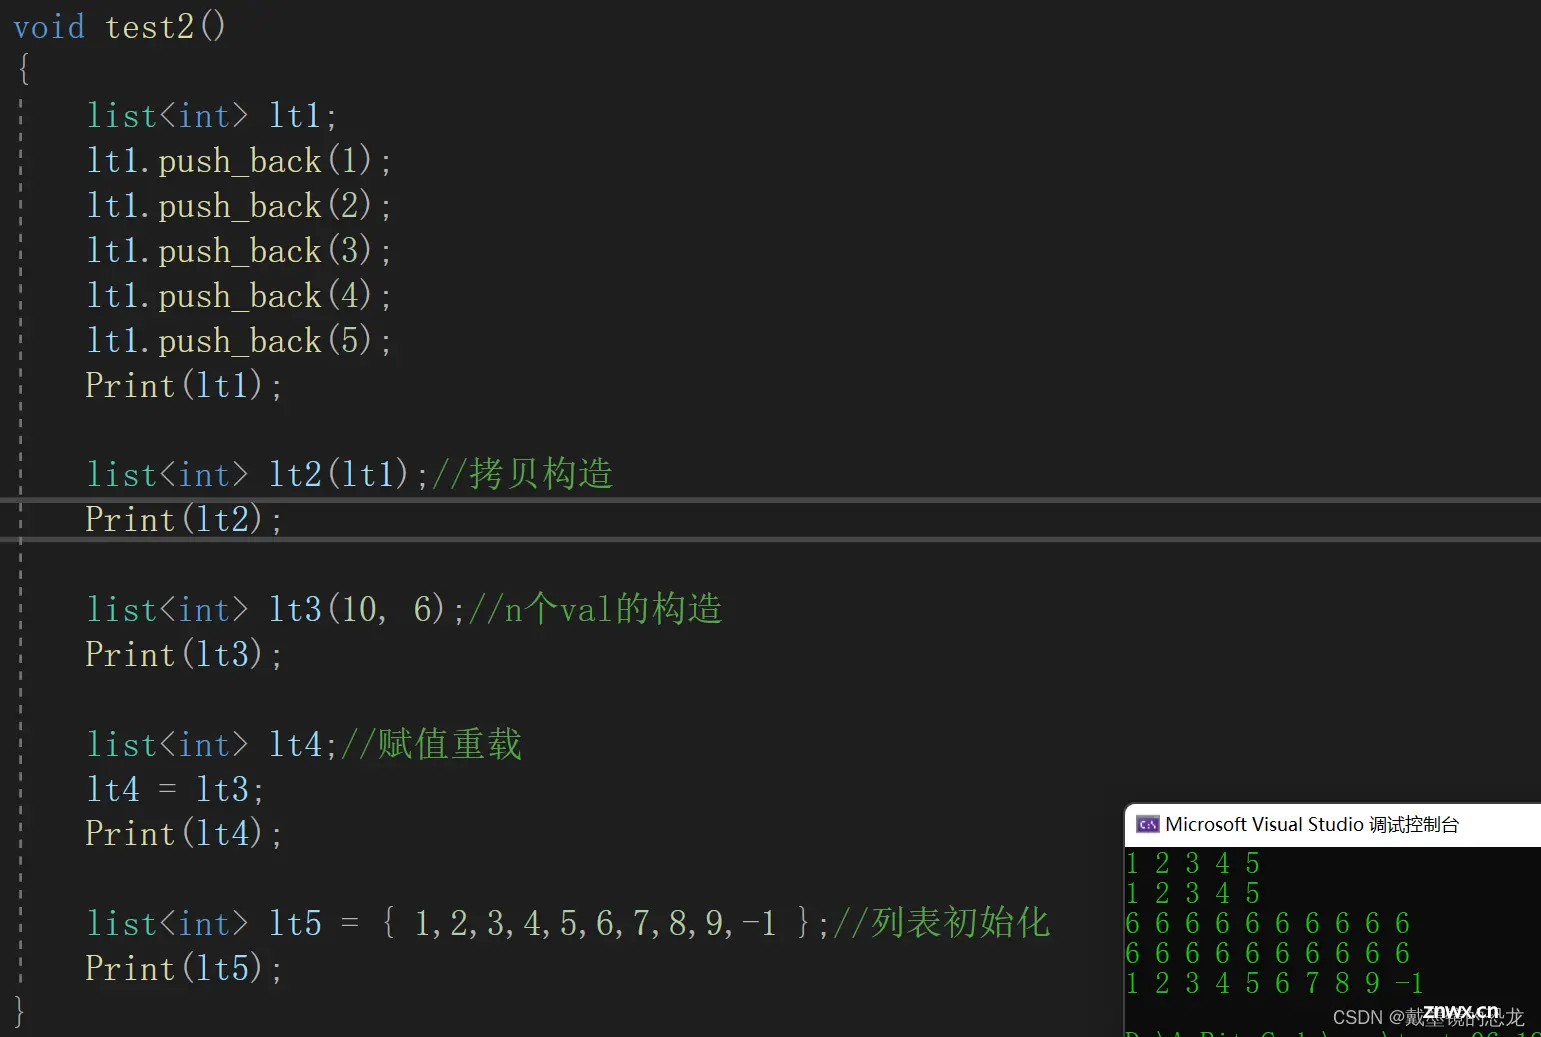Click the assignment 'lt4 = lt3;'

point(175,790)
